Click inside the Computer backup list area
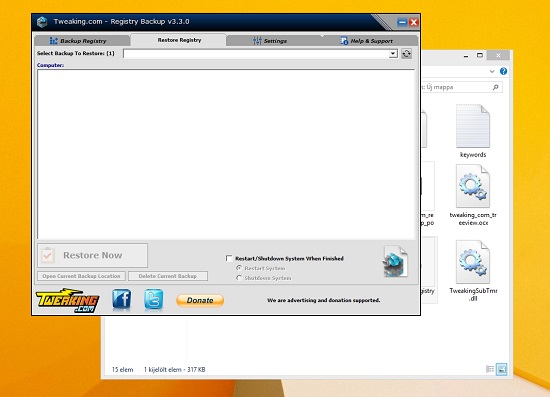Image resolution: width=550 pixels, height=397 pixels. 226,154
